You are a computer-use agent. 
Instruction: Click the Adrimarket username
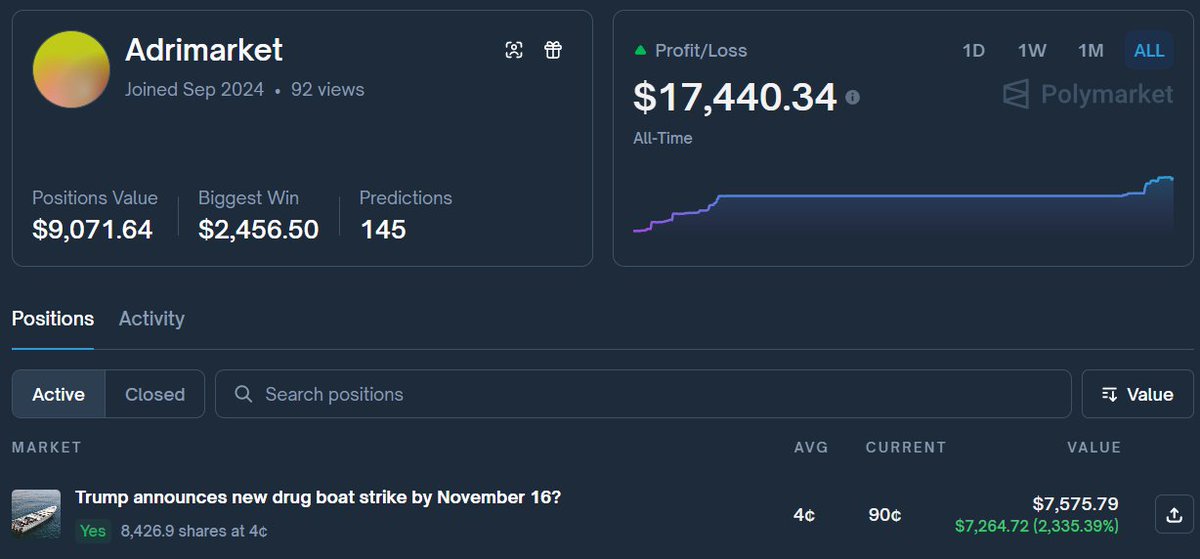click(204, 50)
